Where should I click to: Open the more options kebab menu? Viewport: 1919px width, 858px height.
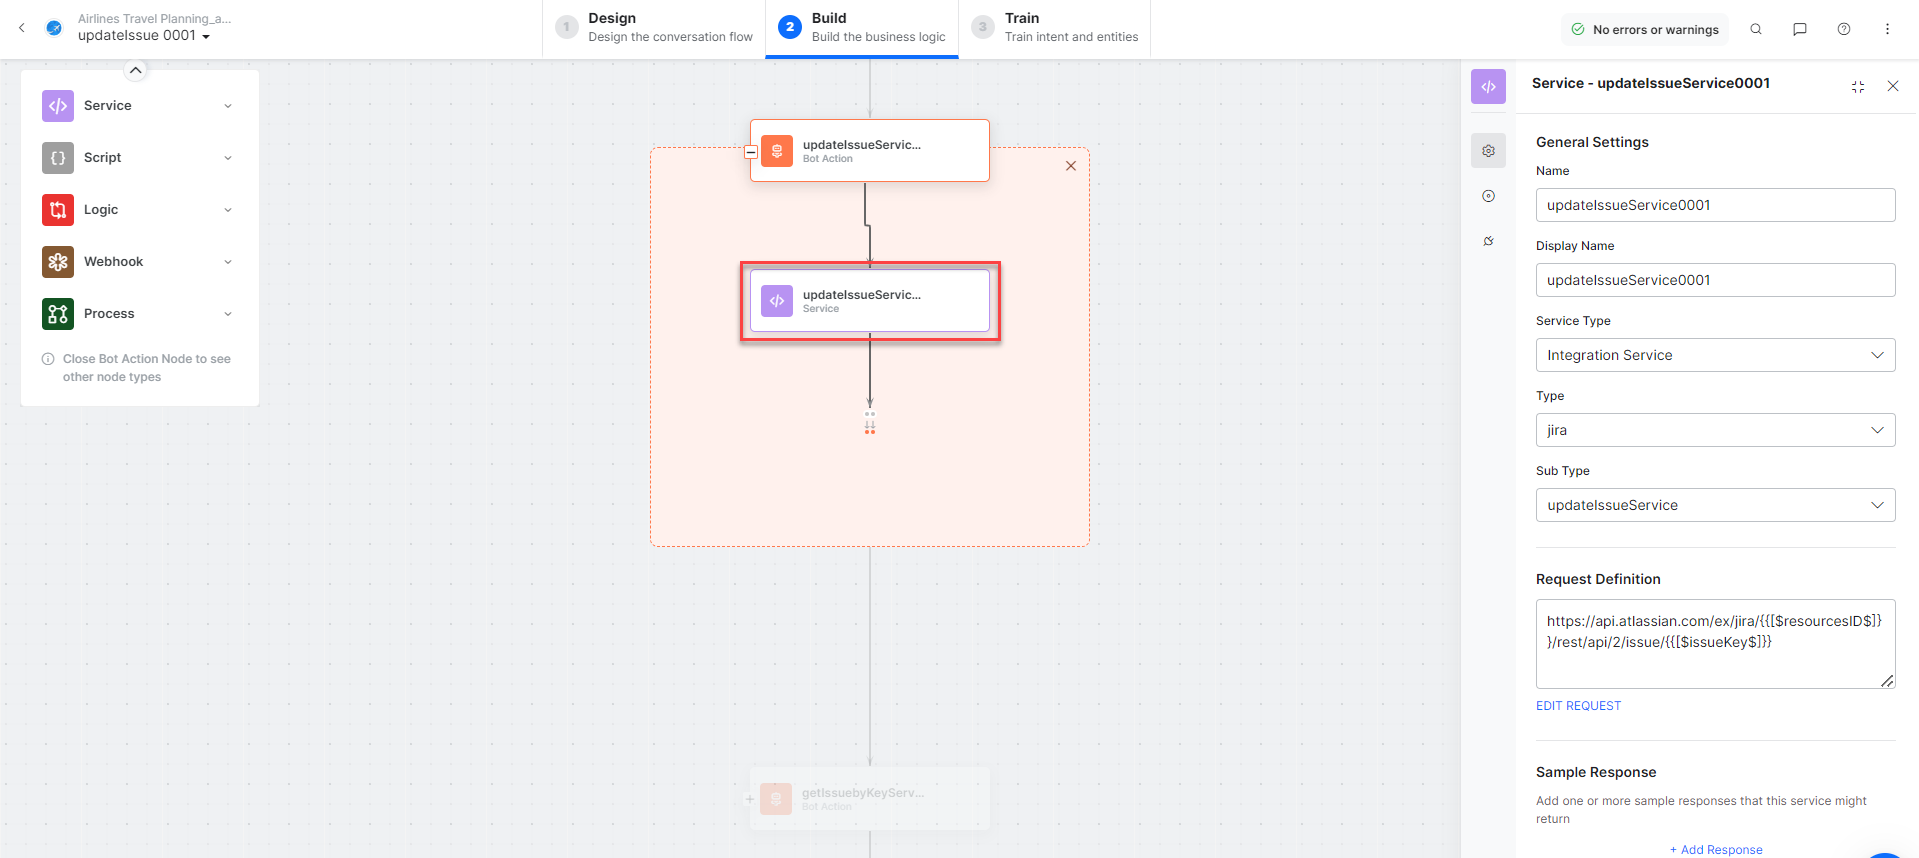click(1887, 29)
